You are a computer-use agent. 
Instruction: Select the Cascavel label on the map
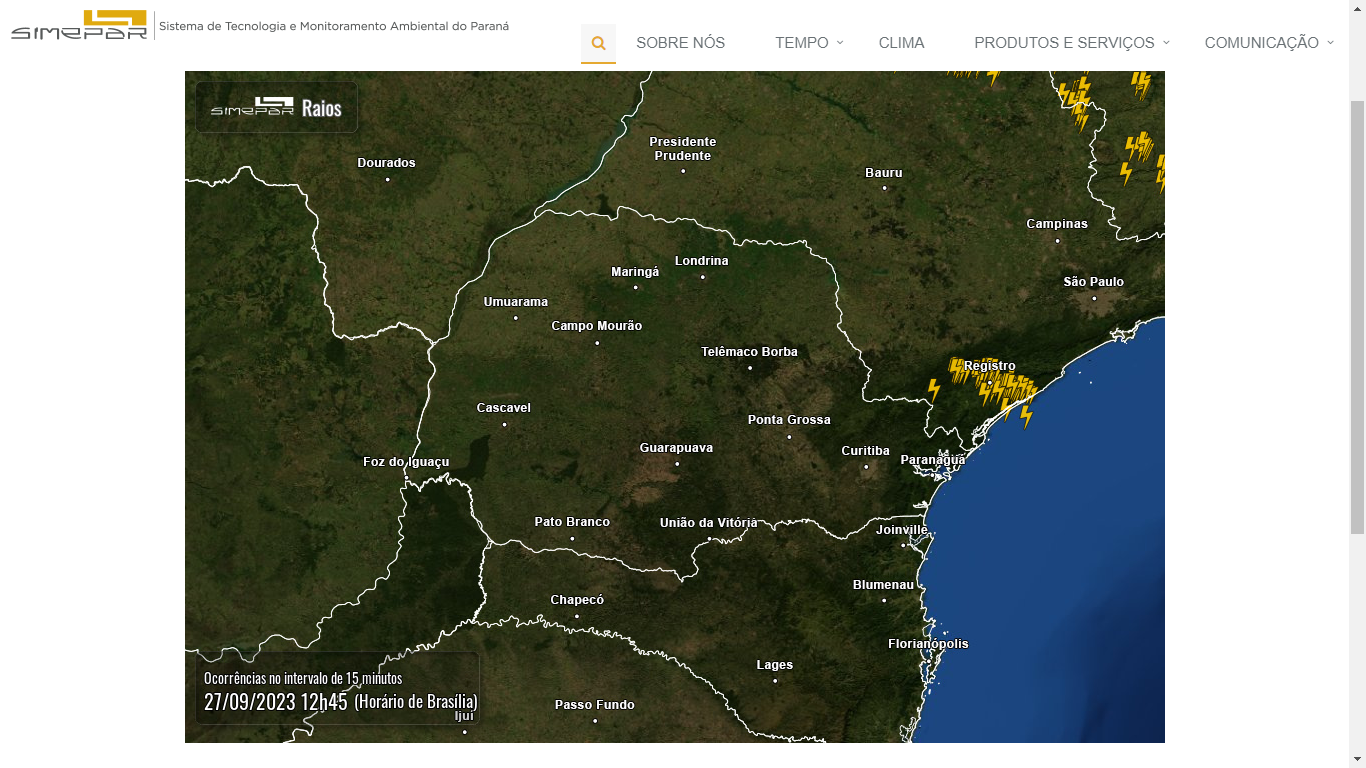(x=504, y=408)
